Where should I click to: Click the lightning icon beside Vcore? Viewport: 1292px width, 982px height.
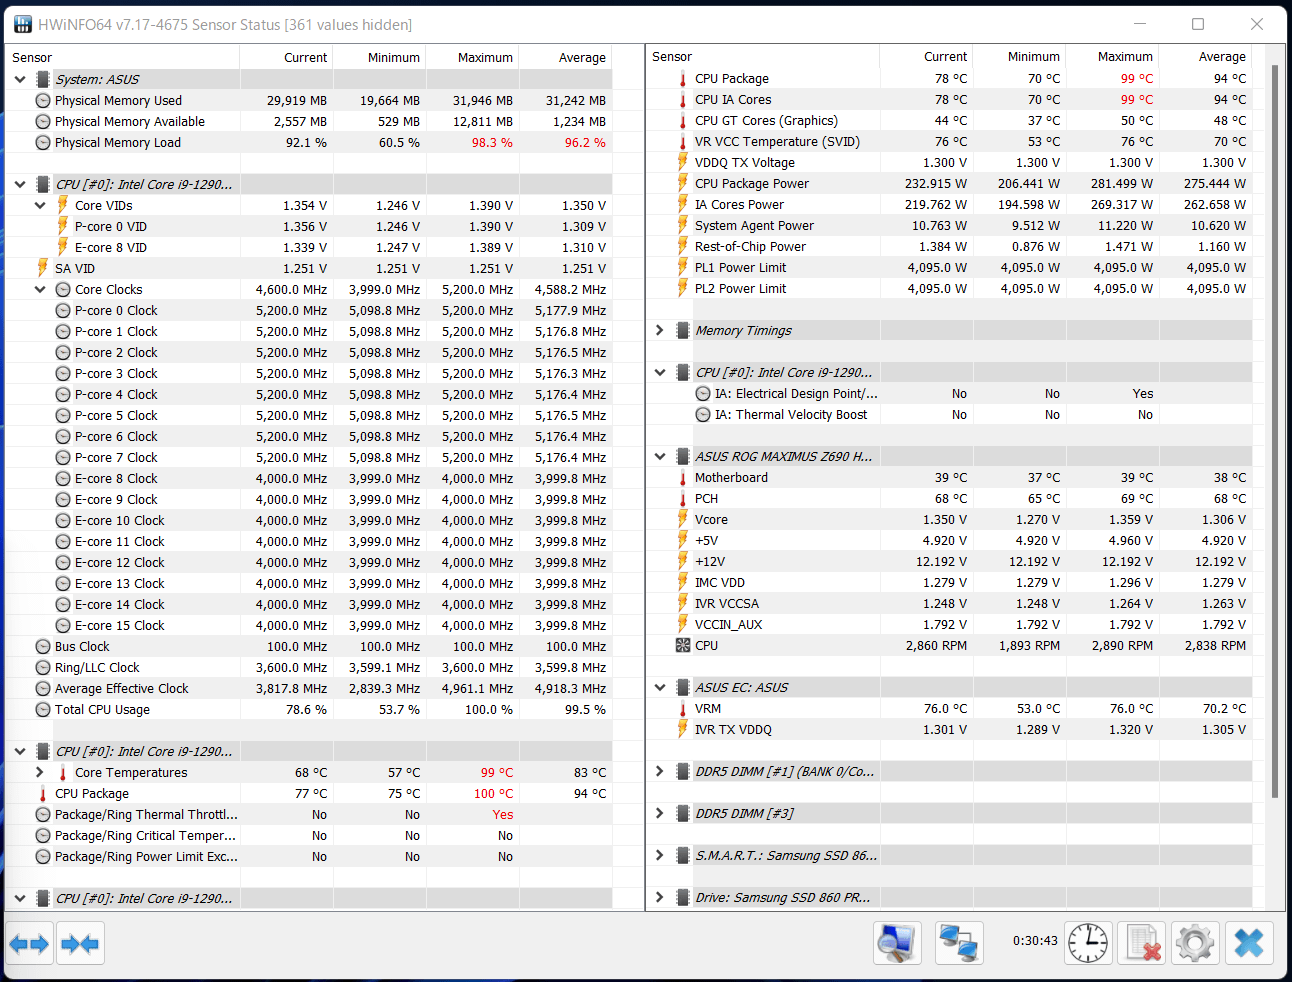(683, 520)
